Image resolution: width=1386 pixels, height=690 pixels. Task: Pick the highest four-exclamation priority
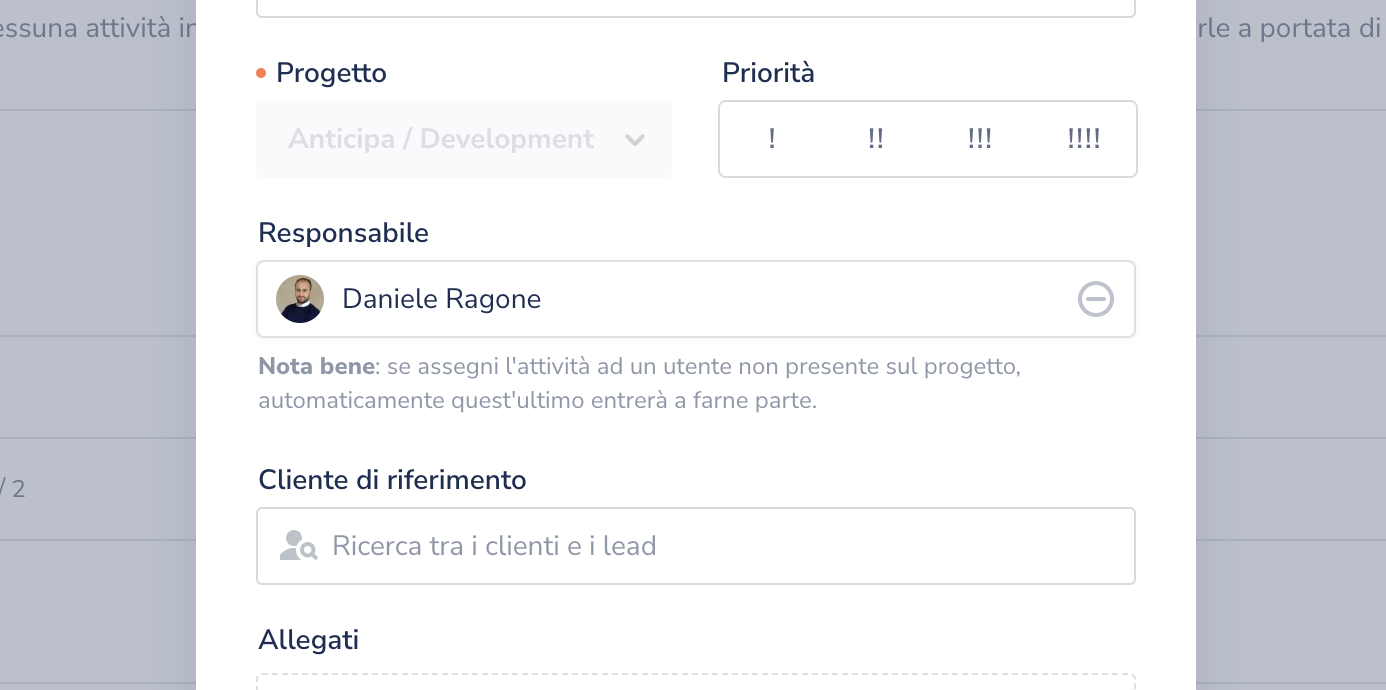click(1084, 139)
